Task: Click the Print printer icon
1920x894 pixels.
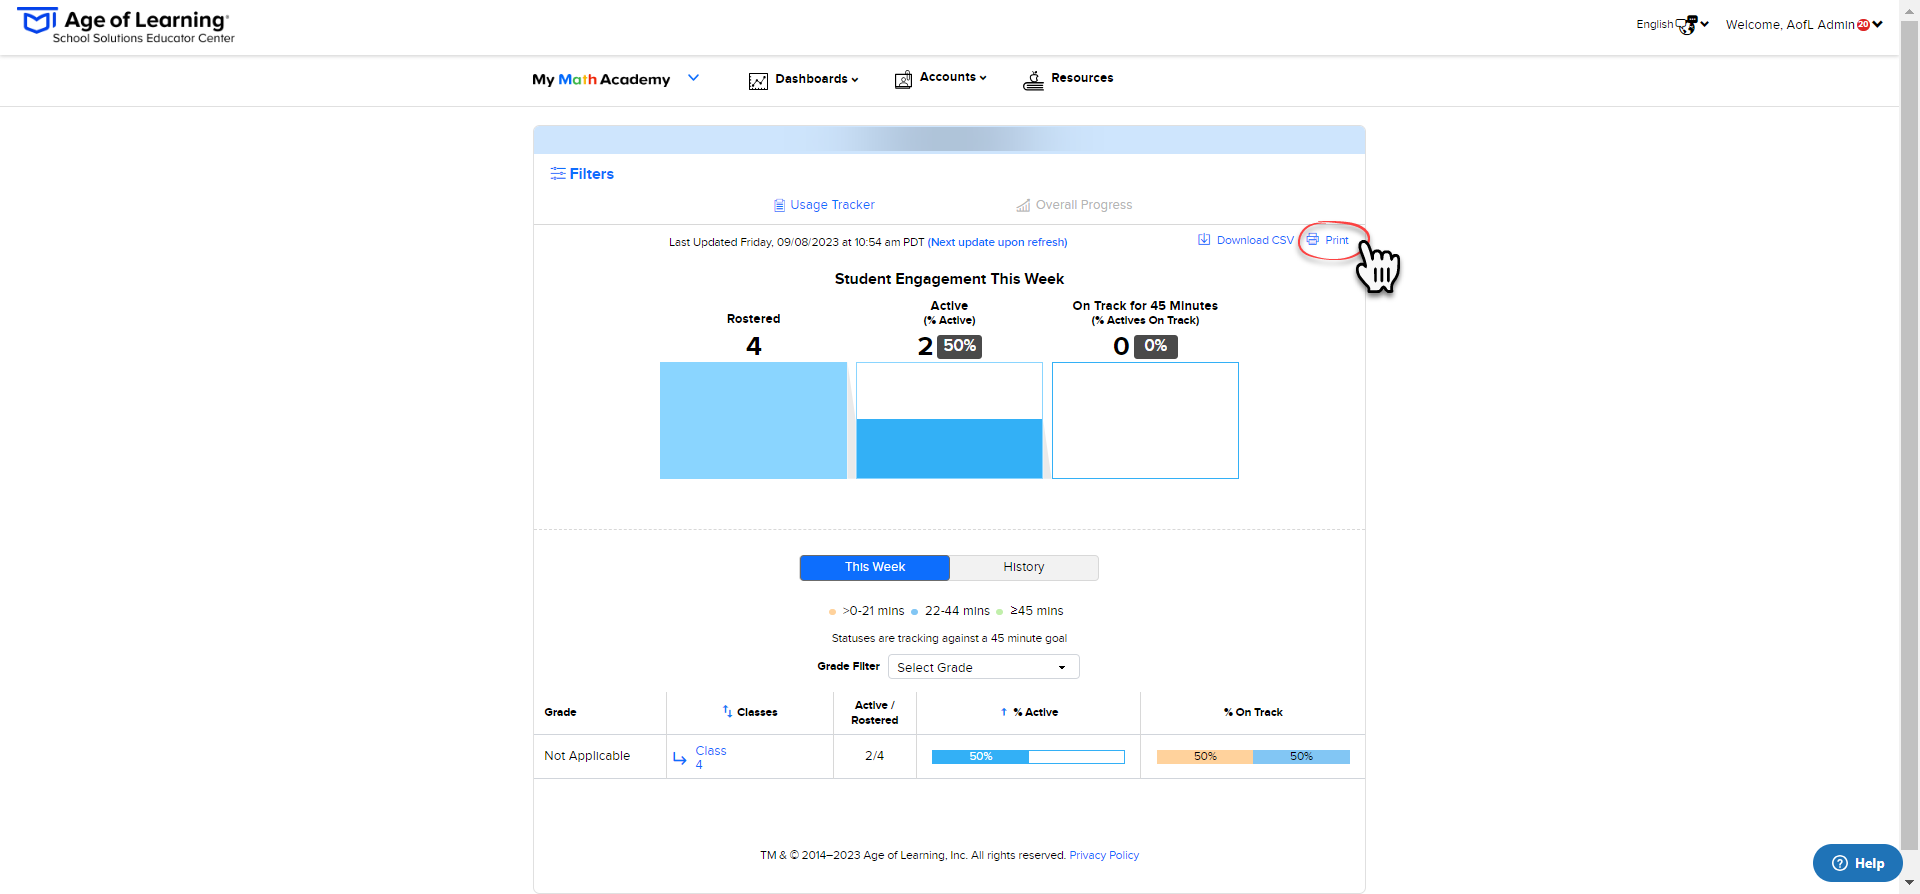Action: [x=1312, y=240]
